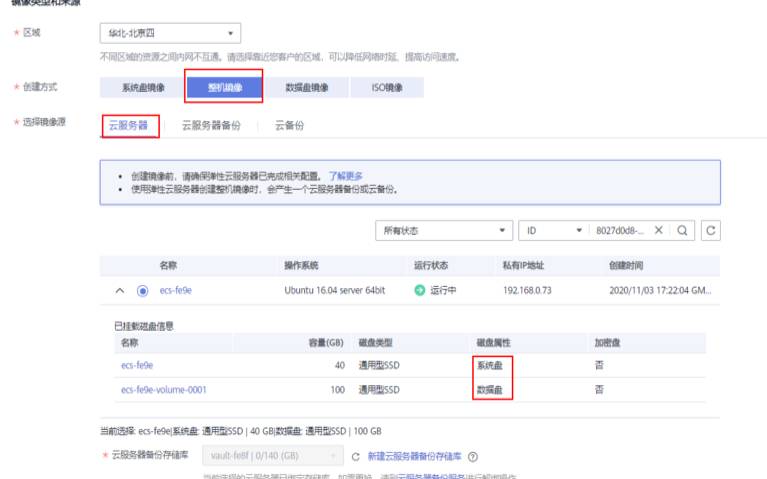Switch to 云服务器 image source tab
This screenshot has width=767, height=479.
pyautogui.click(x=128, y=125)
